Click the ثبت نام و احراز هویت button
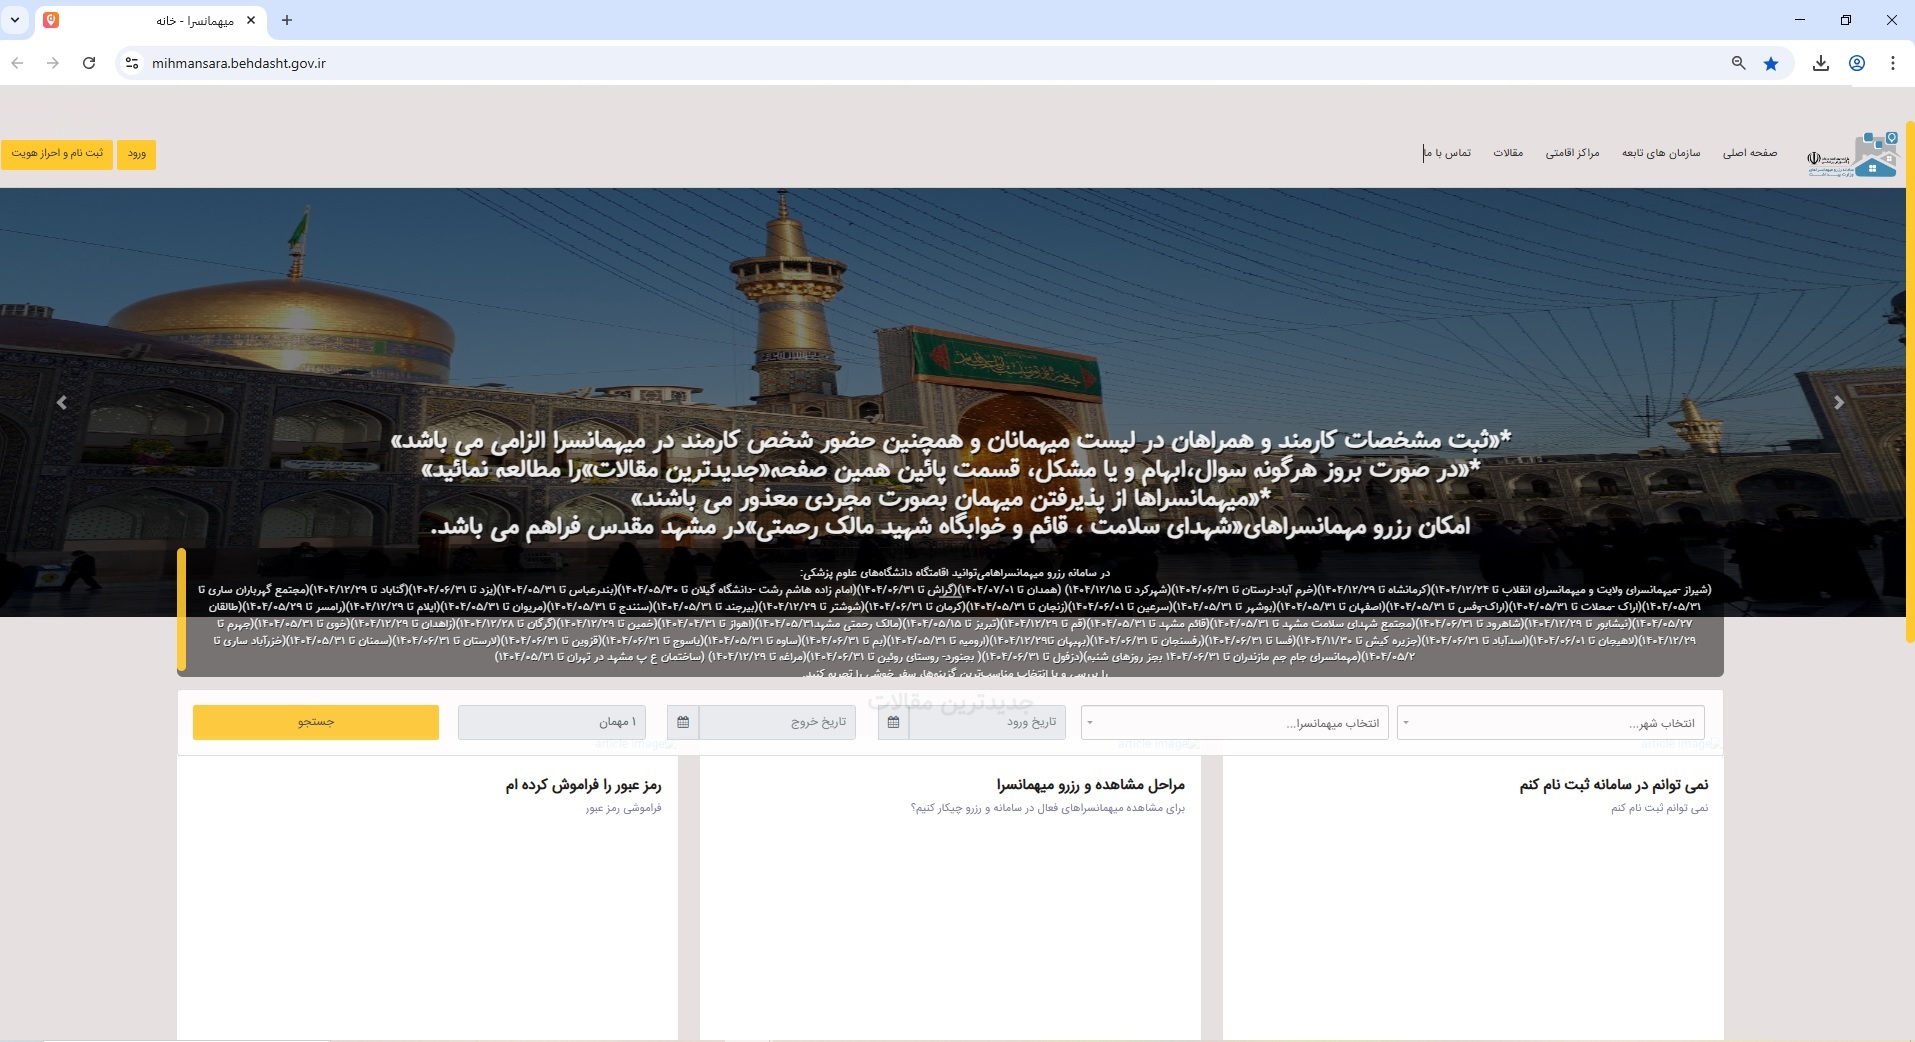 pyautogui.click(x=57, y=154)
